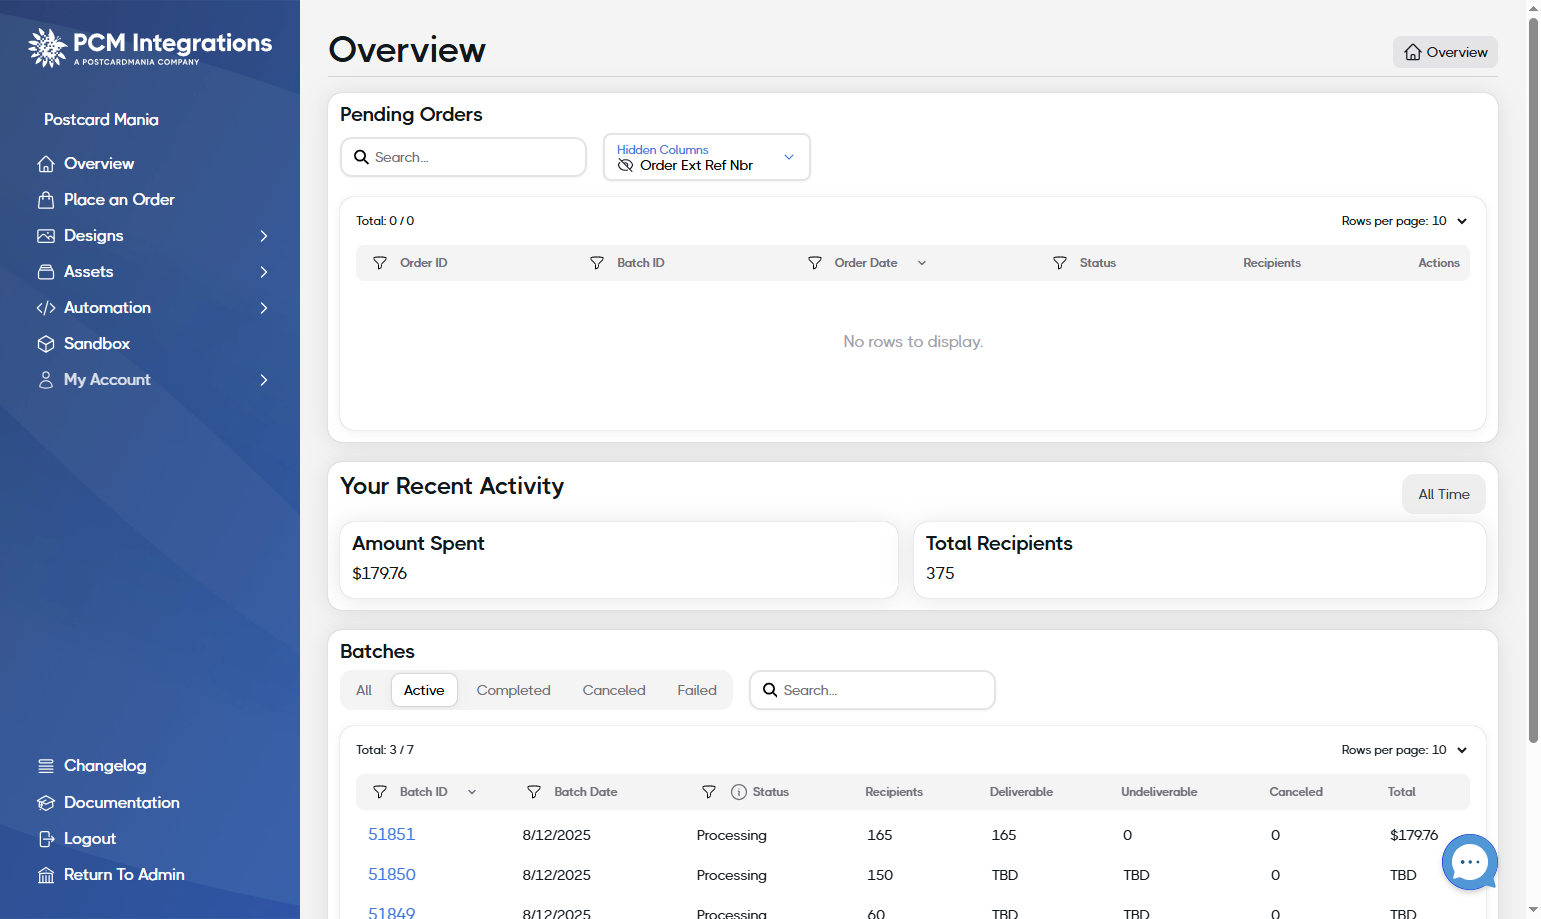
Task: Click the Batches search field
Action: click(872, 690)
